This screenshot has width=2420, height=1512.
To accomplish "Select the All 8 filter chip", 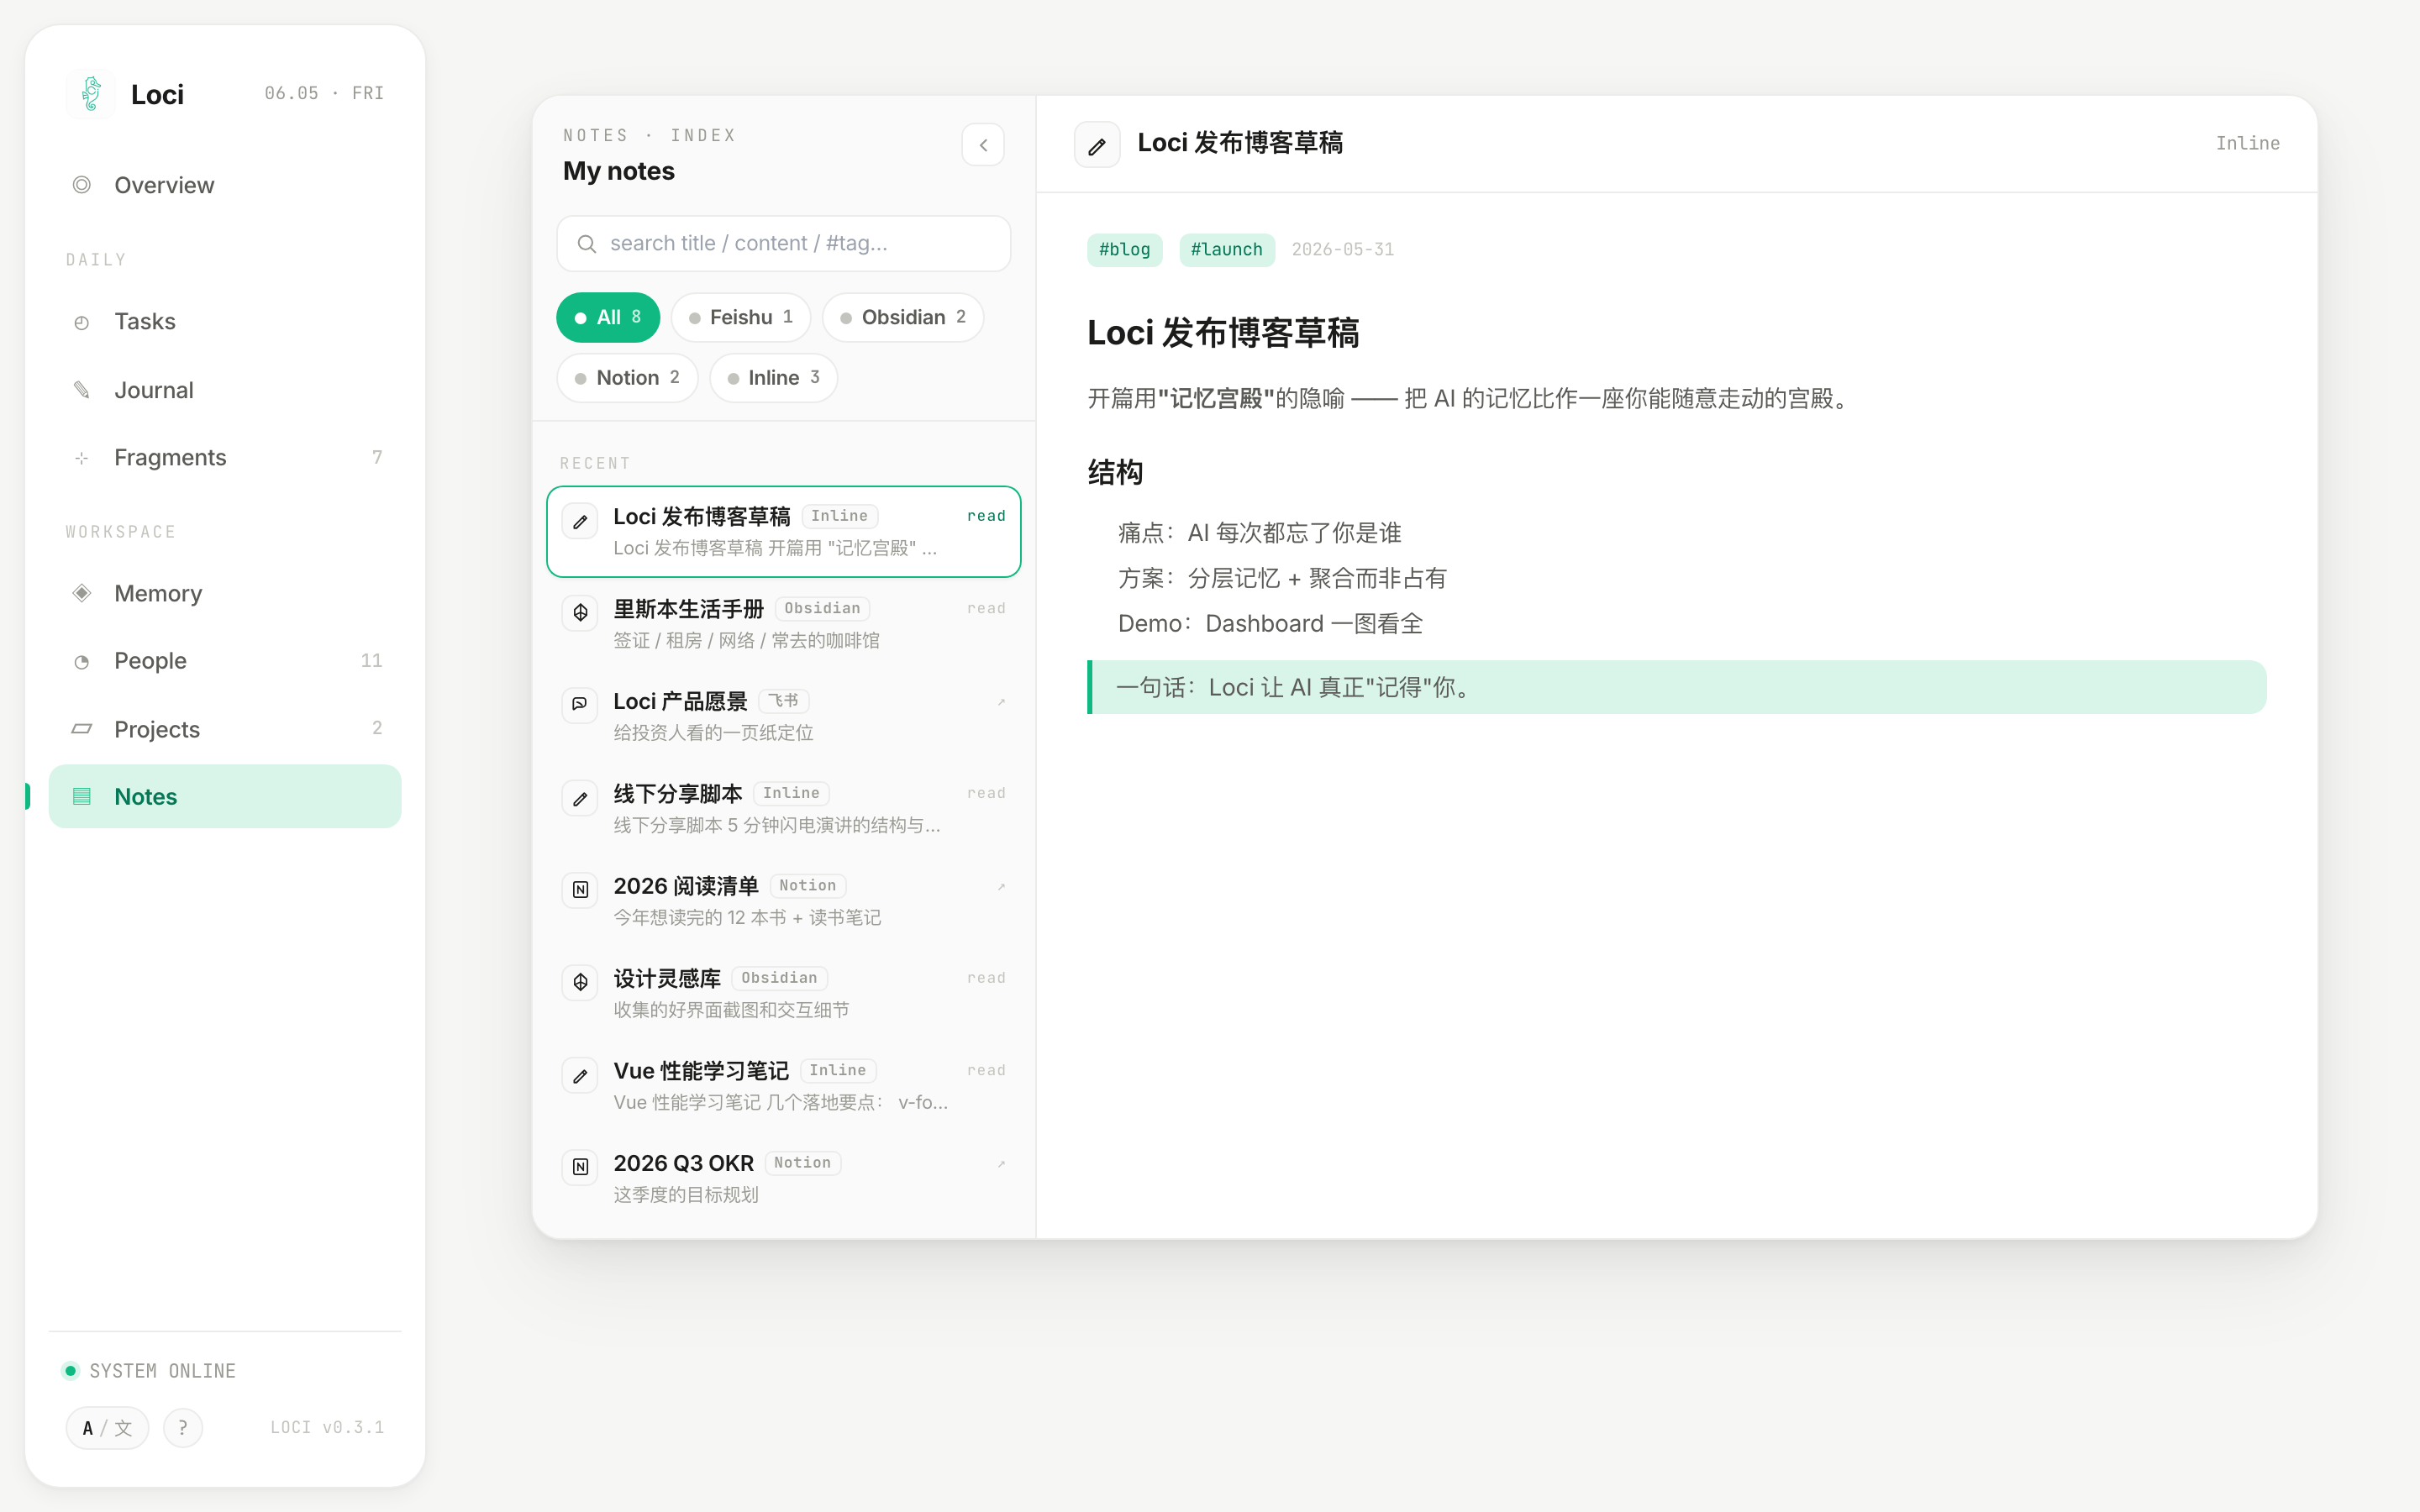I will (608, 318).
